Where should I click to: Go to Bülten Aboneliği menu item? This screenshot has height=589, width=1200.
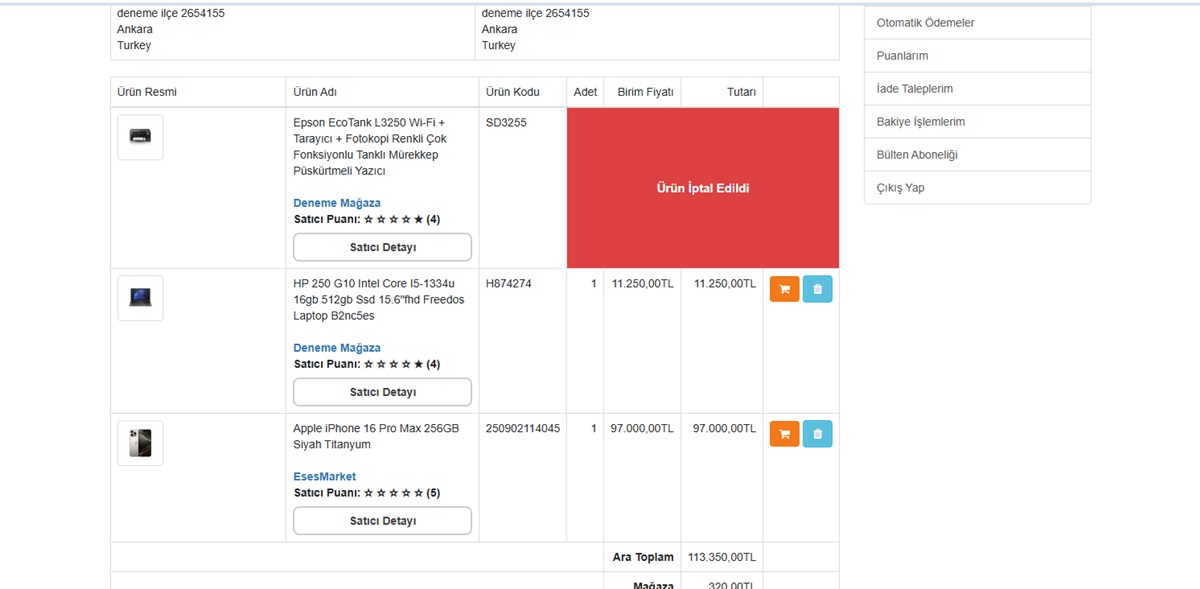point(917,155)
